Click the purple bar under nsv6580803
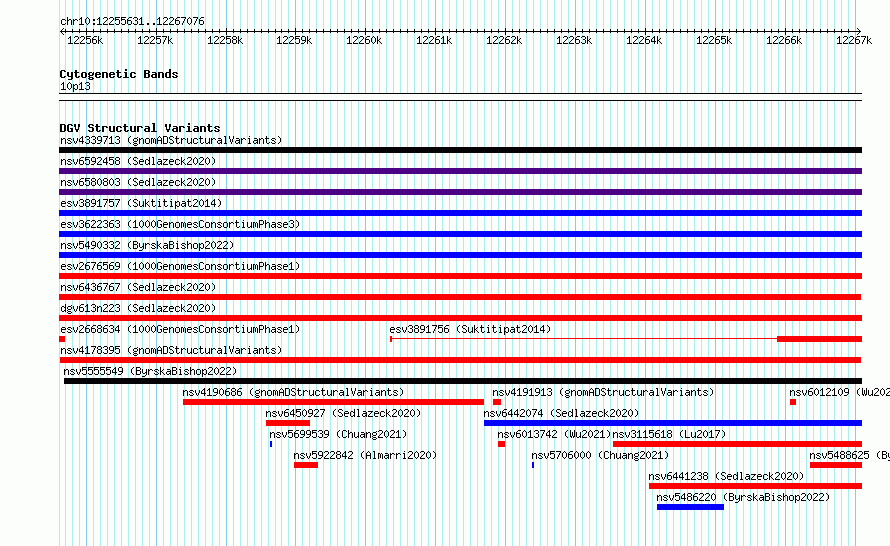This screenshot has height=546, width=890. pyautogui.click(x=460, y=192)
